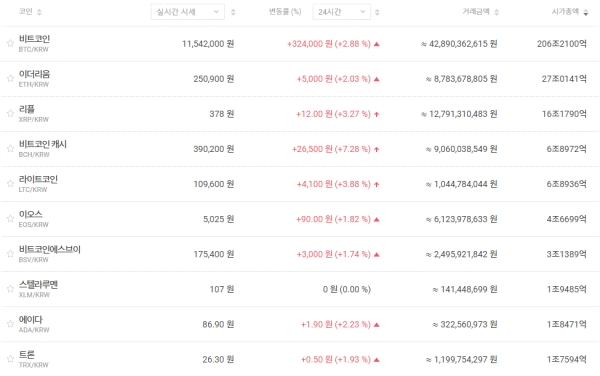Favorite the 트론 TRX/KRW star
The image size is (600, 376).
pos(10,359)
